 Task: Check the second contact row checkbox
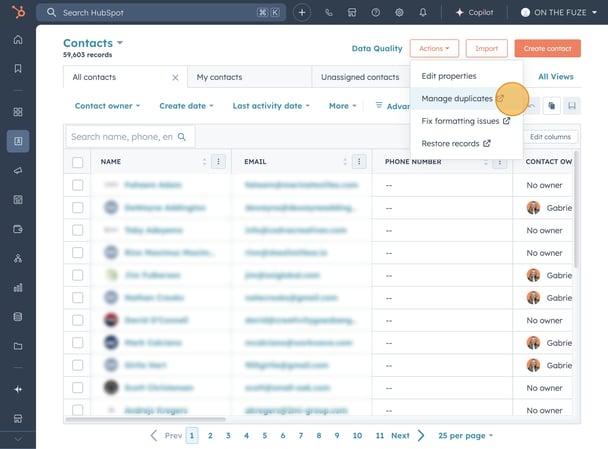[78, 207]
